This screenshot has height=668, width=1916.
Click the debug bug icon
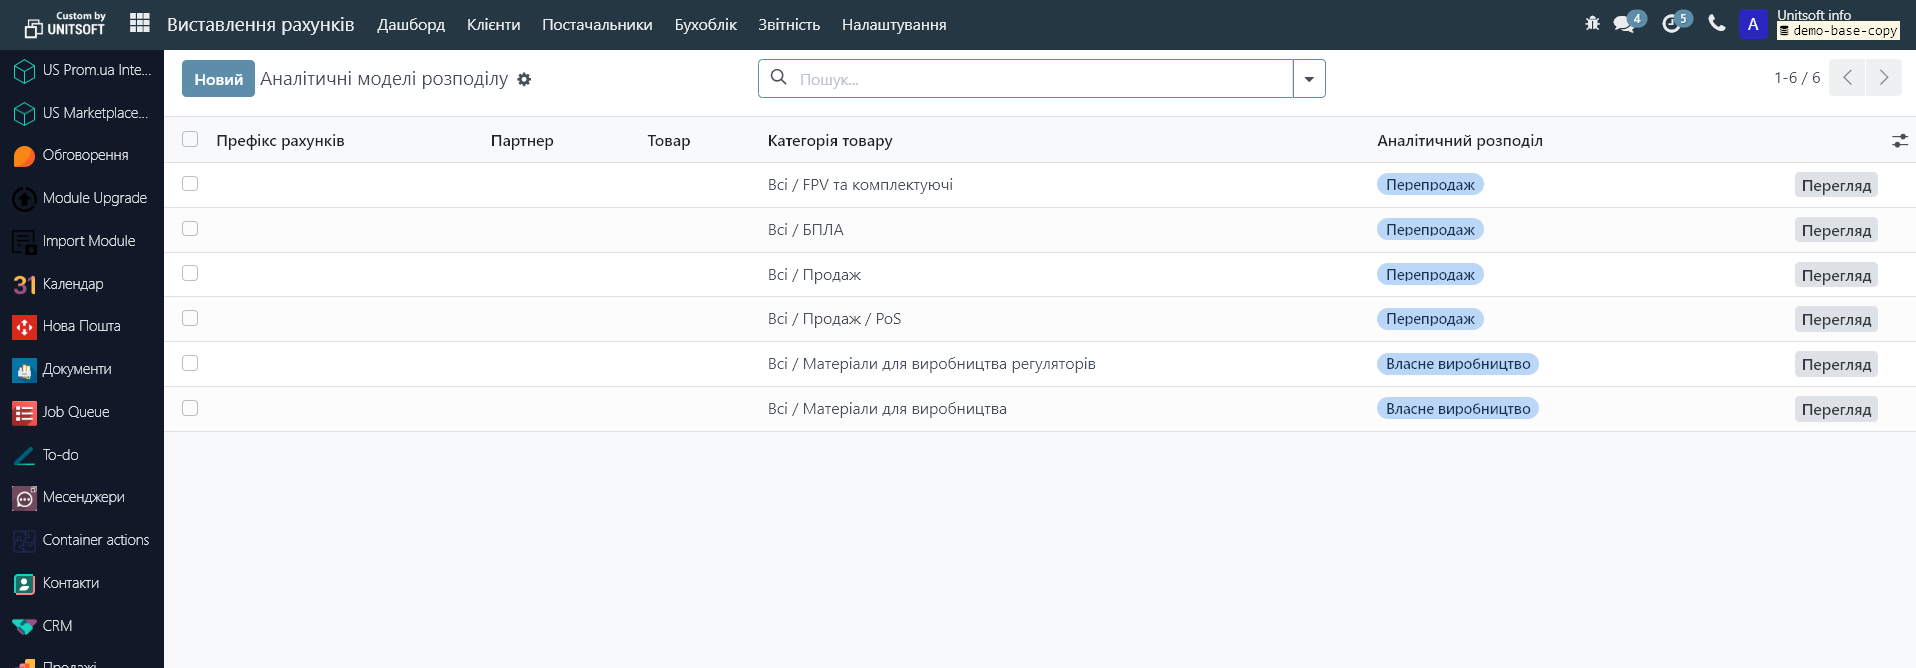click(1592, 23)
